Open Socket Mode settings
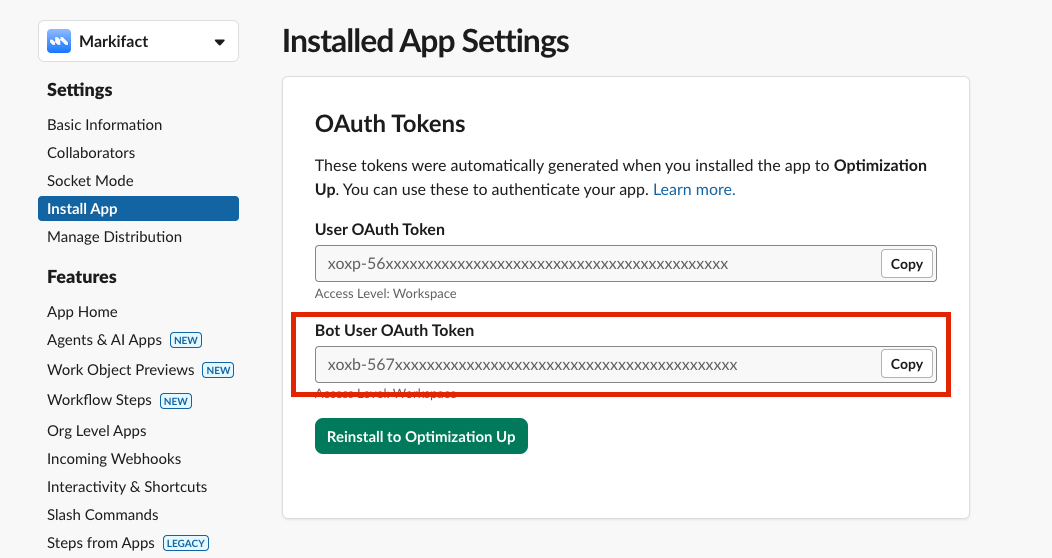 coord(91,181)
